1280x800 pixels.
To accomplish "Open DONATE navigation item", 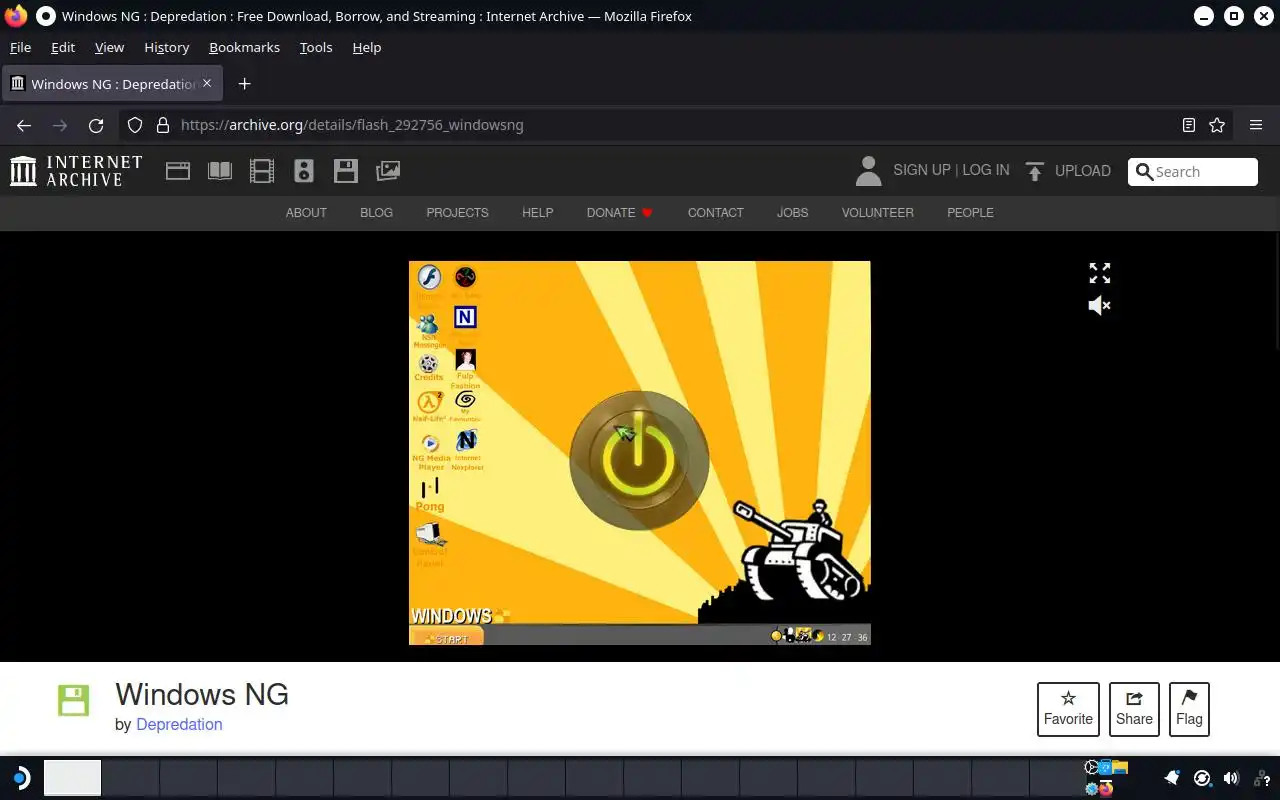I will [620, 213].
